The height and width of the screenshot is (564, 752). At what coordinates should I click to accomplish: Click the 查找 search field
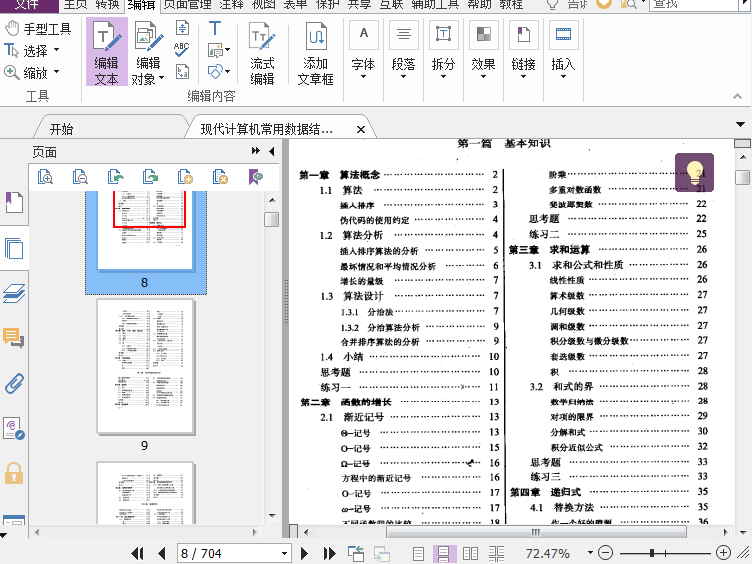693,5
